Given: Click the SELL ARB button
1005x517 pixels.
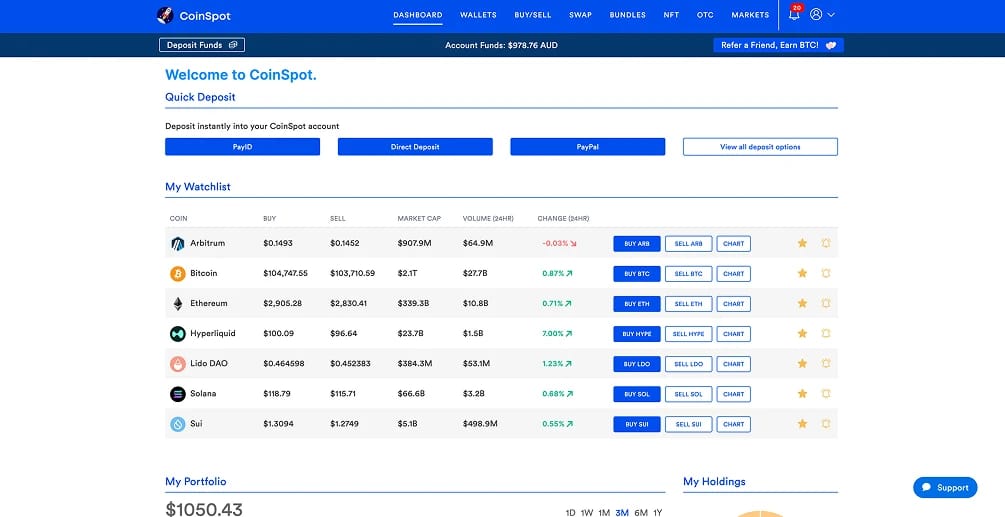Looking at the screenshot, I should pos(688,243).
